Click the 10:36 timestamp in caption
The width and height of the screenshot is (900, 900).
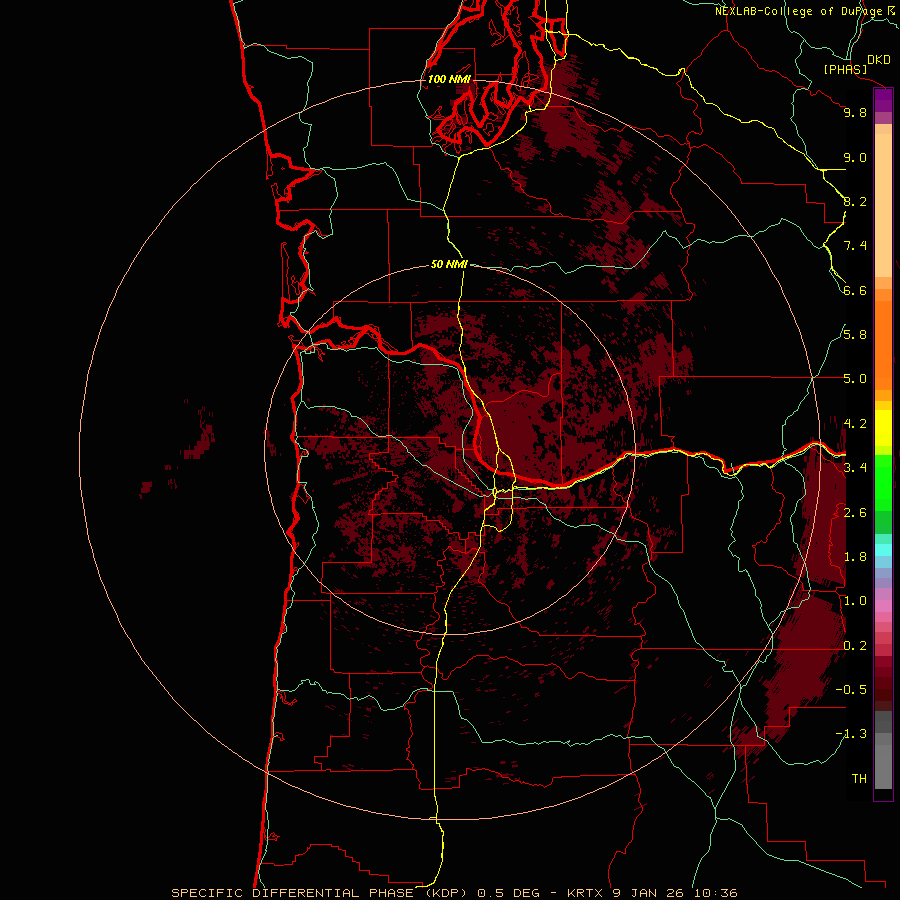click(715, 893)
